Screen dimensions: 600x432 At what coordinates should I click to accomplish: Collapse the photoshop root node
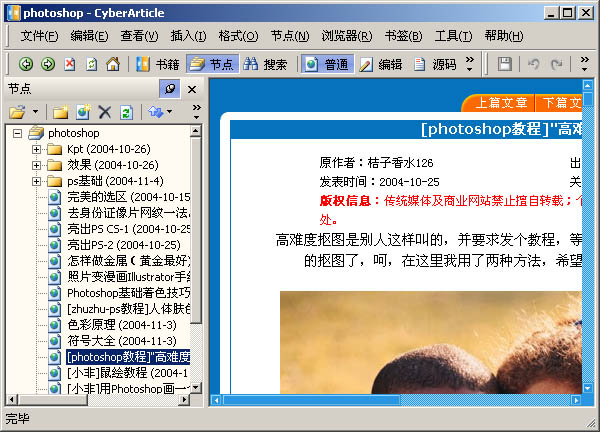17,133
